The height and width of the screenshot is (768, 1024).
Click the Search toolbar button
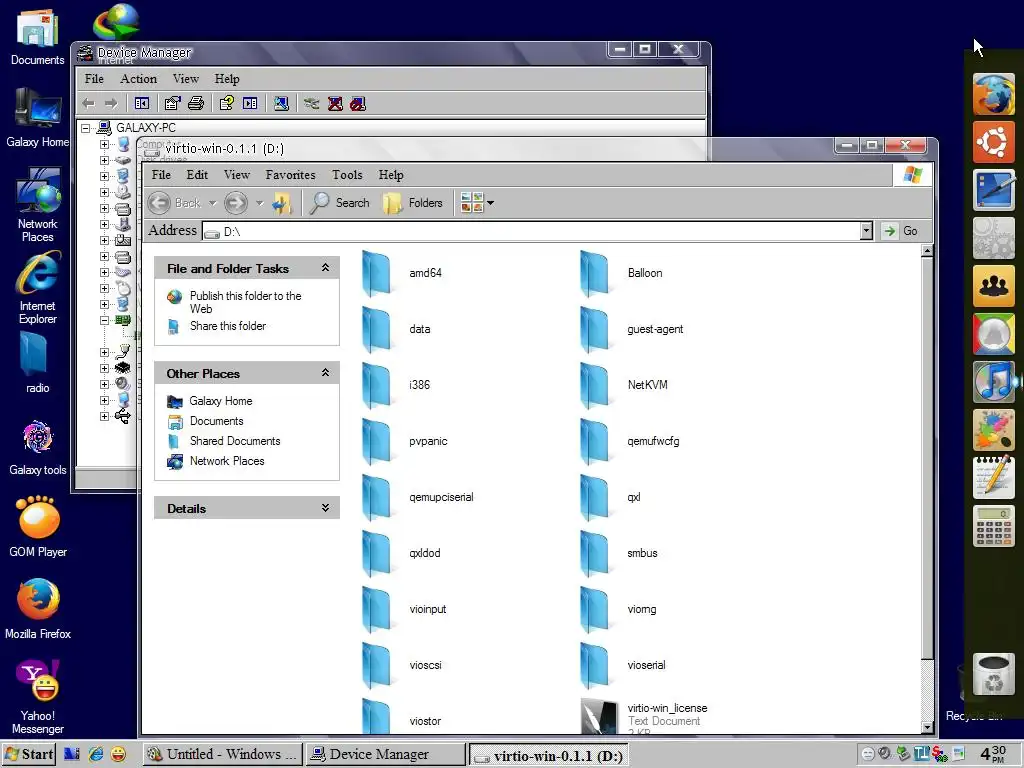340,203
